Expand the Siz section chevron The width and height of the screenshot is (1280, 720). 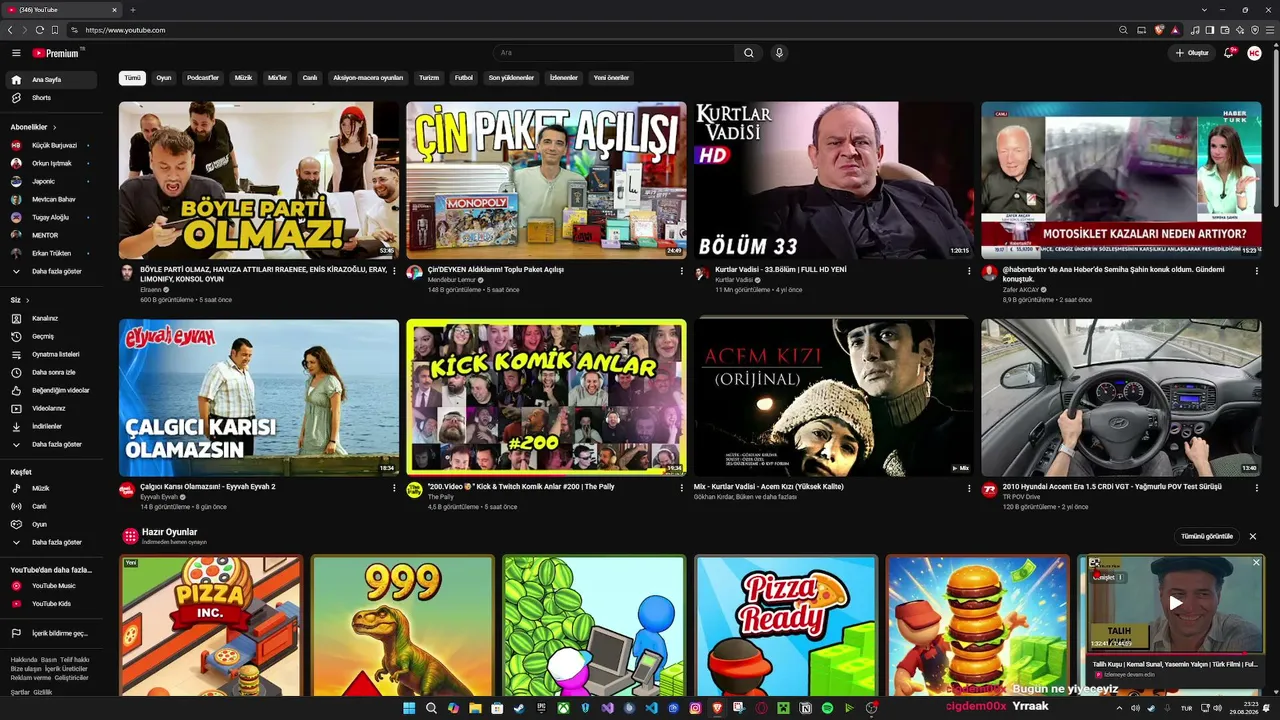[x=27, y=300]
